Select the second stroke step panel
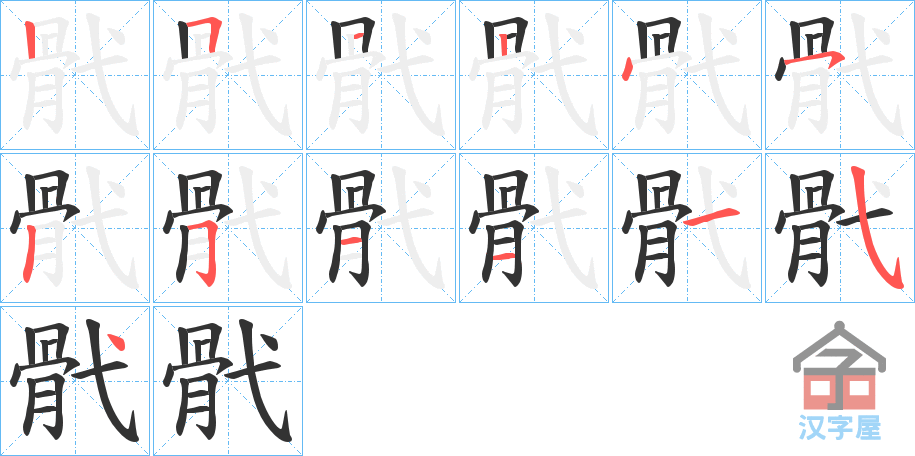Viewport: 915px width, 456px height. (x=228, y=75)
